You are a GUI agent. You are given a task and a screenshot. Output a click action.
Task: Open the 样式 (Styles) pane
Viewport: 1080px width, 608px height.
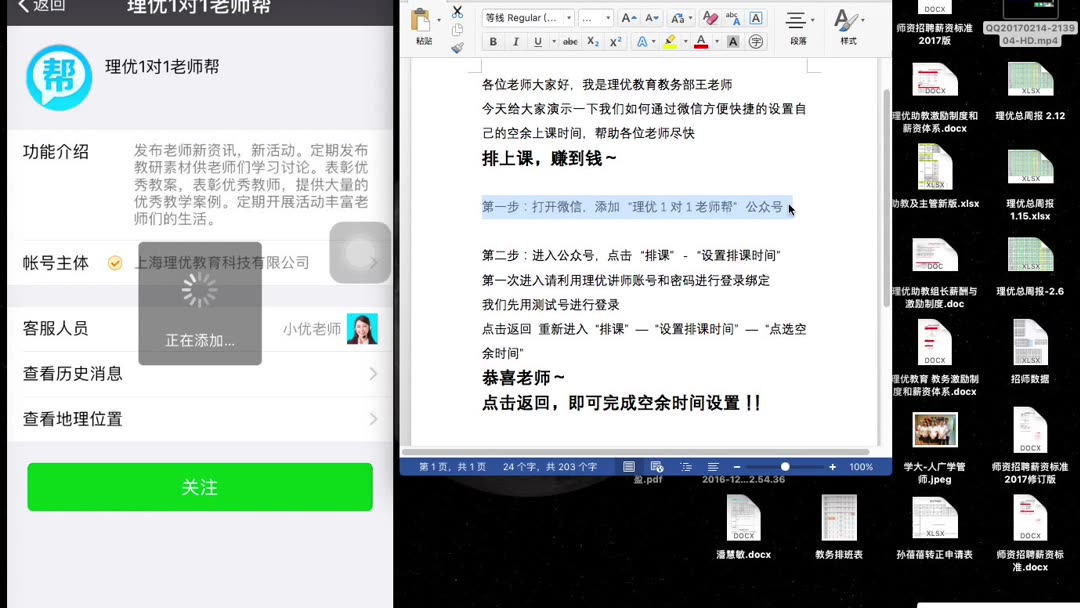845,22
